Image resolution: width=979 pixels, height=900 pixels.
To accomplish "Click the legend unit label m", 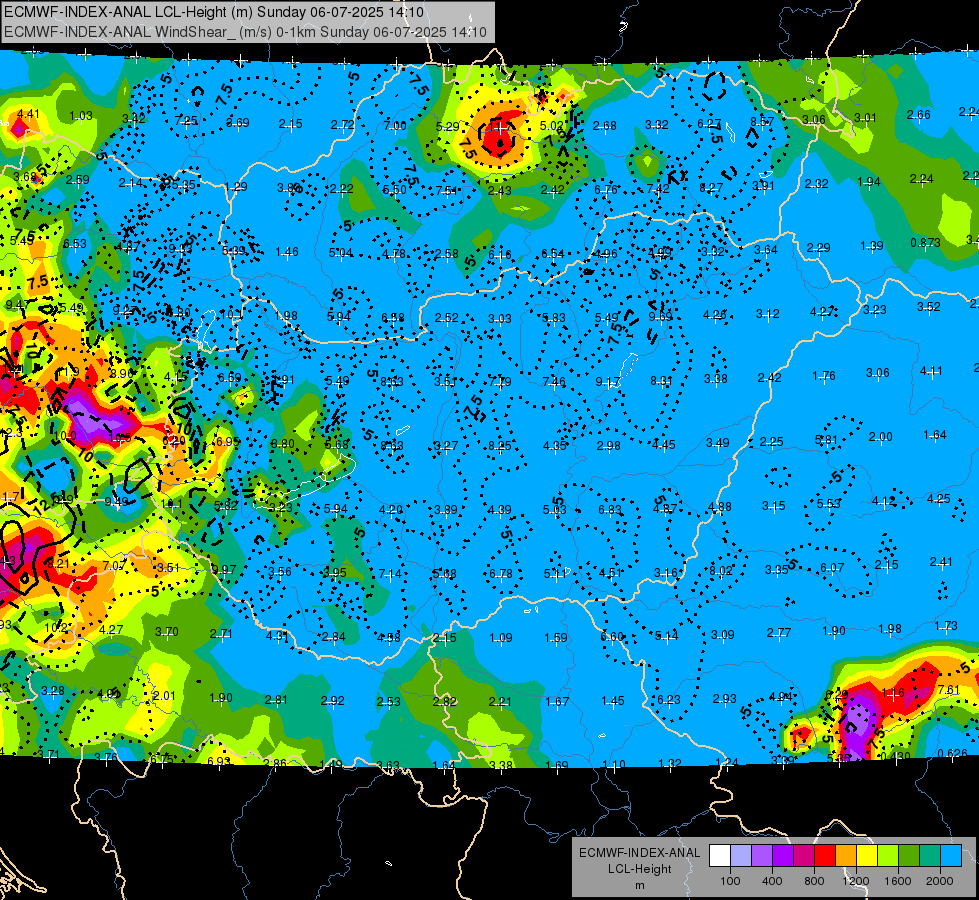I will pyautogui.click(x=639, y=886).
